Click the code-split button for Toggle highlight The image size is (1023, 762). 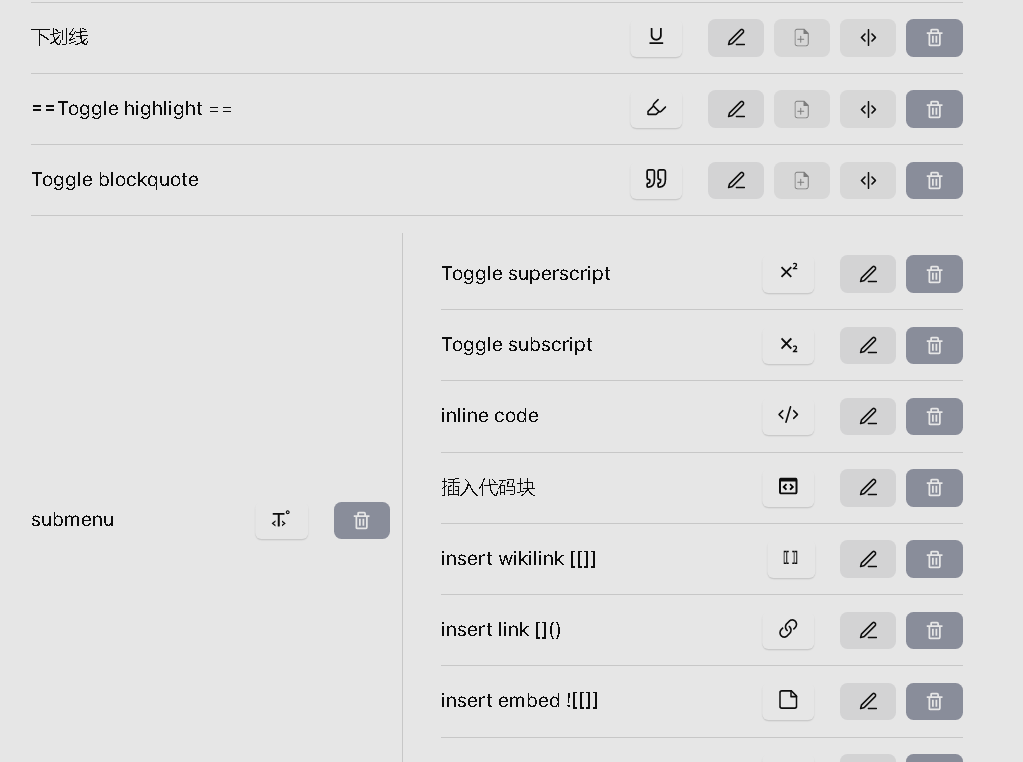point(868,109)
